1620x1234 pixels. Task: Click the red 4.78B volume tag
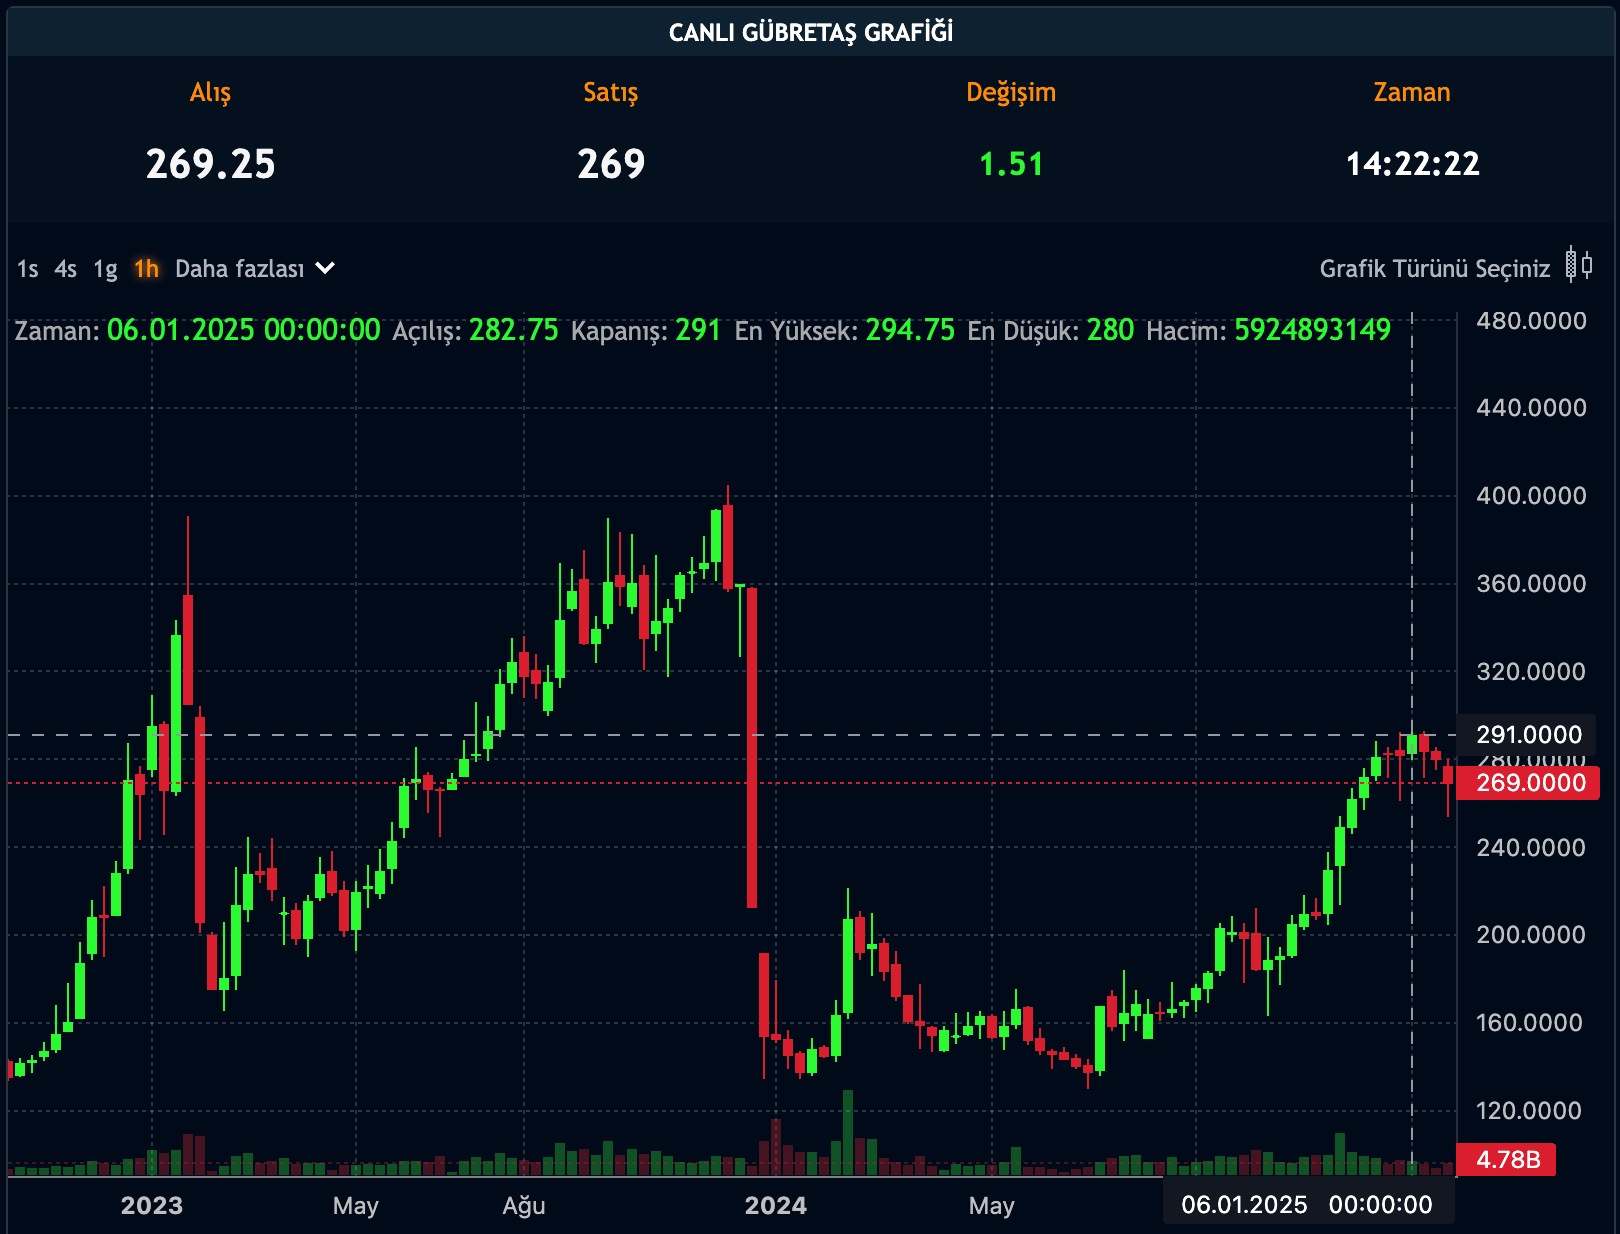pyautogui.click(x=1507, y=1160)
